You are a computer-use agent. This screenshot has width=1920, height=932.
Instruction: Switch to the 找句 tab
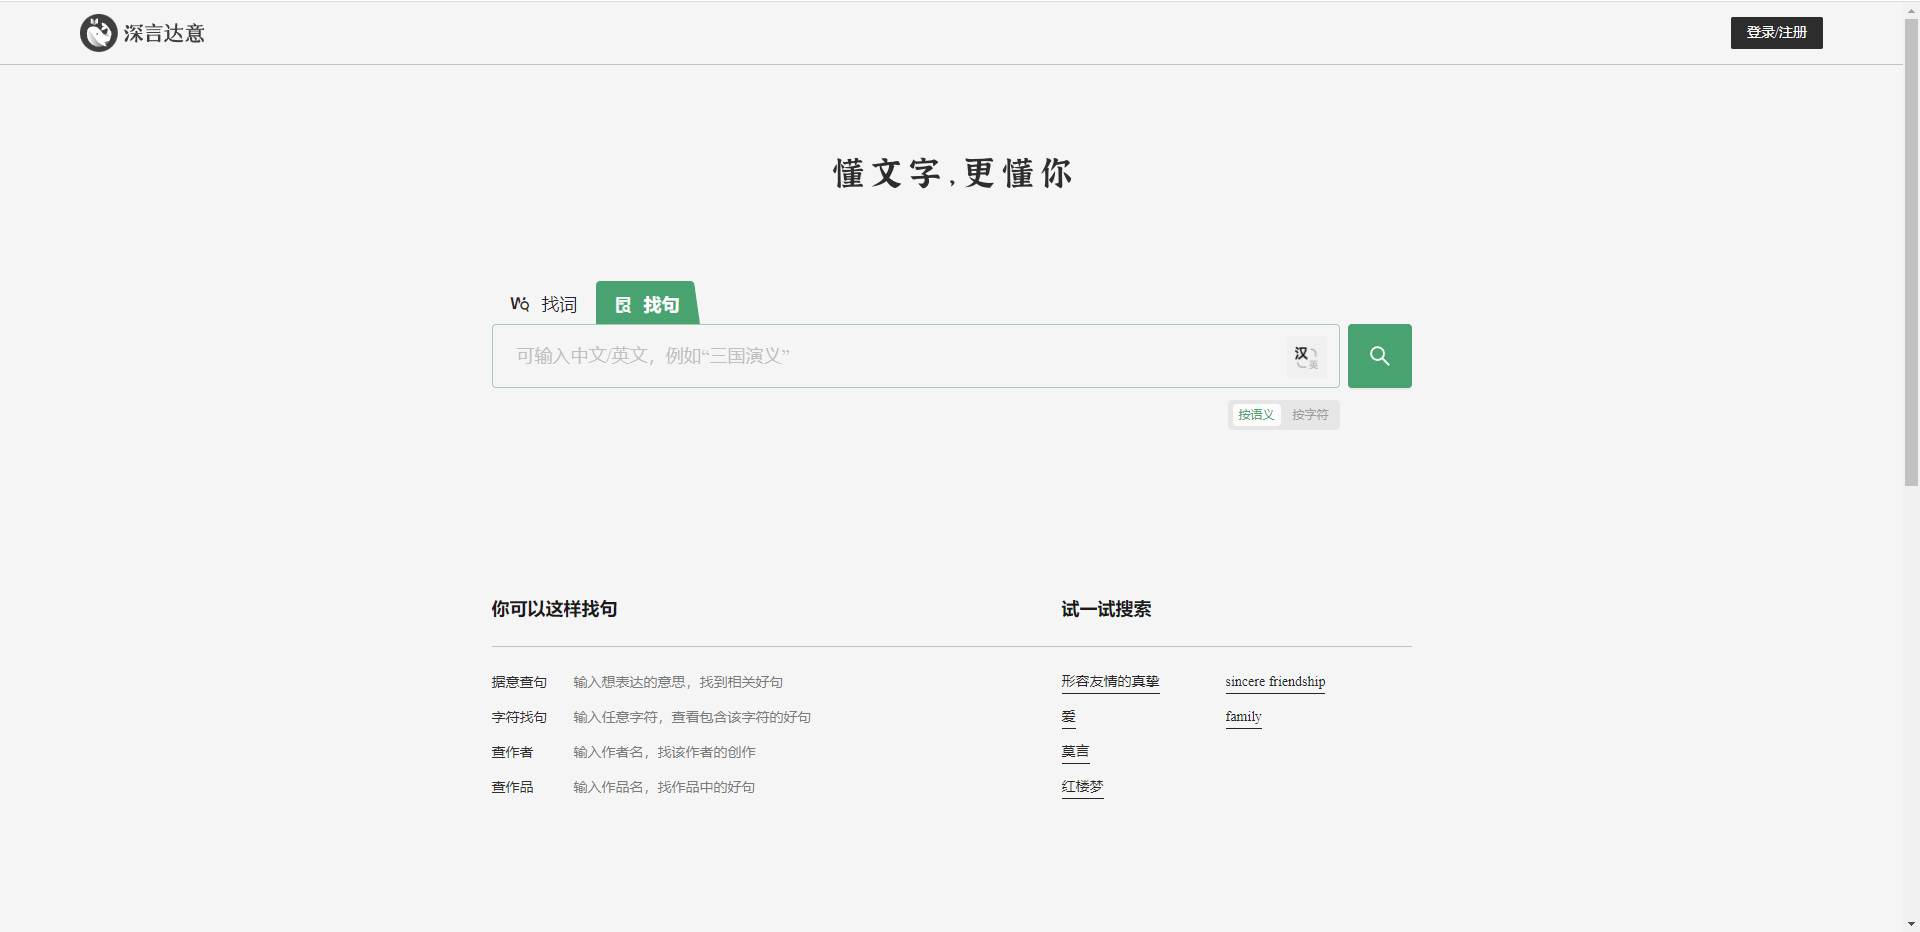coord(660,305)
